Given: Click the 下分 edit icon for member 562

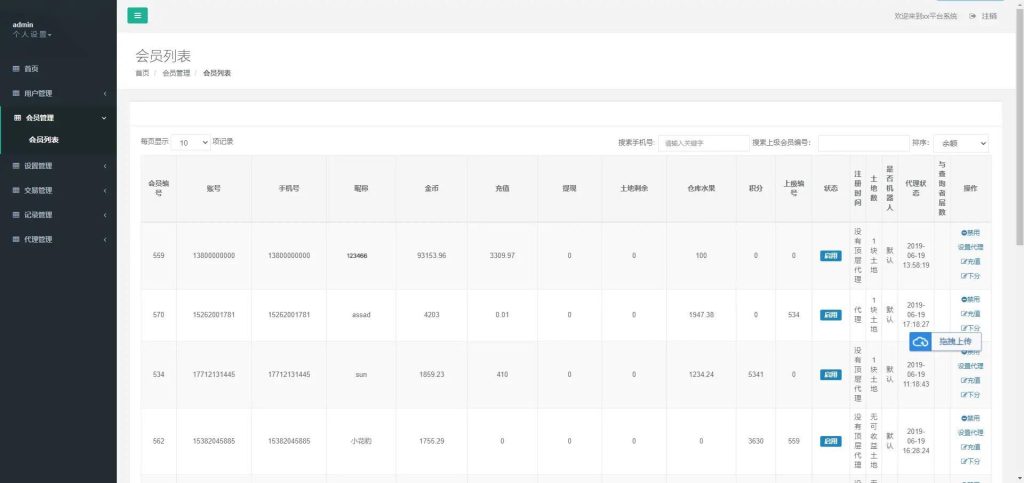Looking at the screenshot, I should [964, 461].
